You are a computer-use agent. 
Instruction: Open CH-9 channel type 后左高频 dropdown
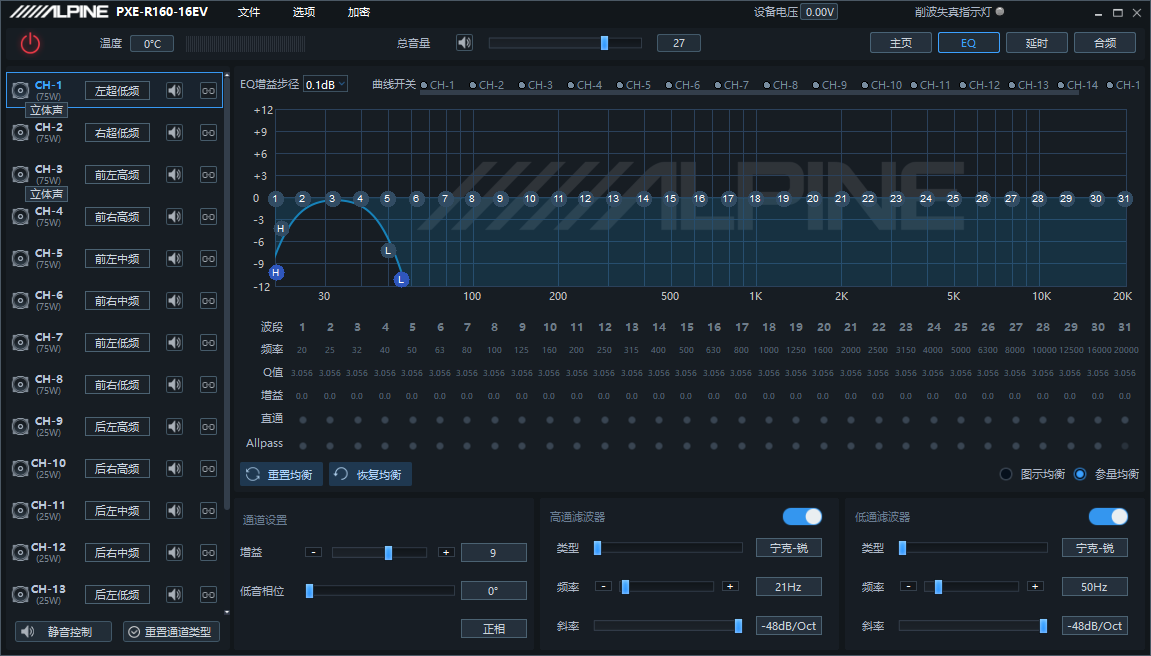pyautogui.click(x=117, y=427)
